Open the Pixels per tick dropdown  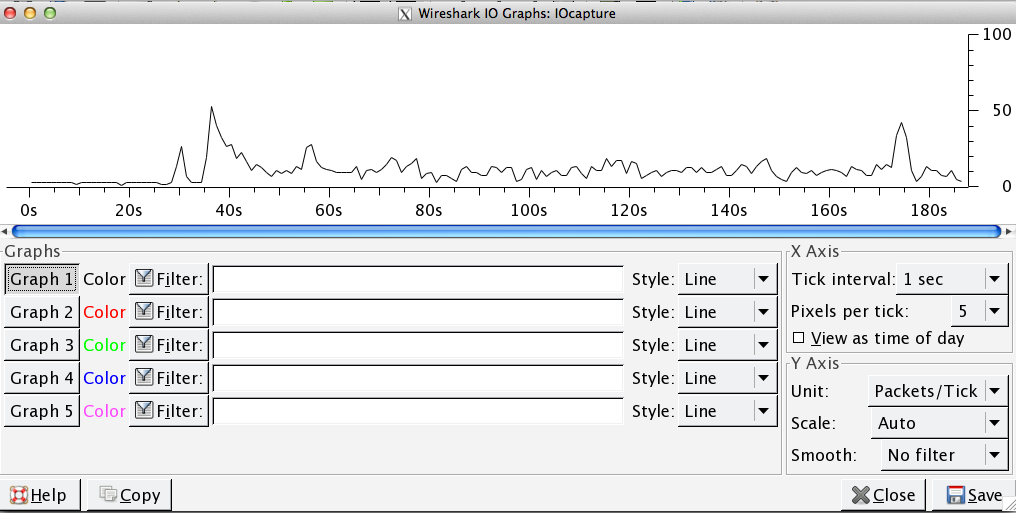click(979, 312)
